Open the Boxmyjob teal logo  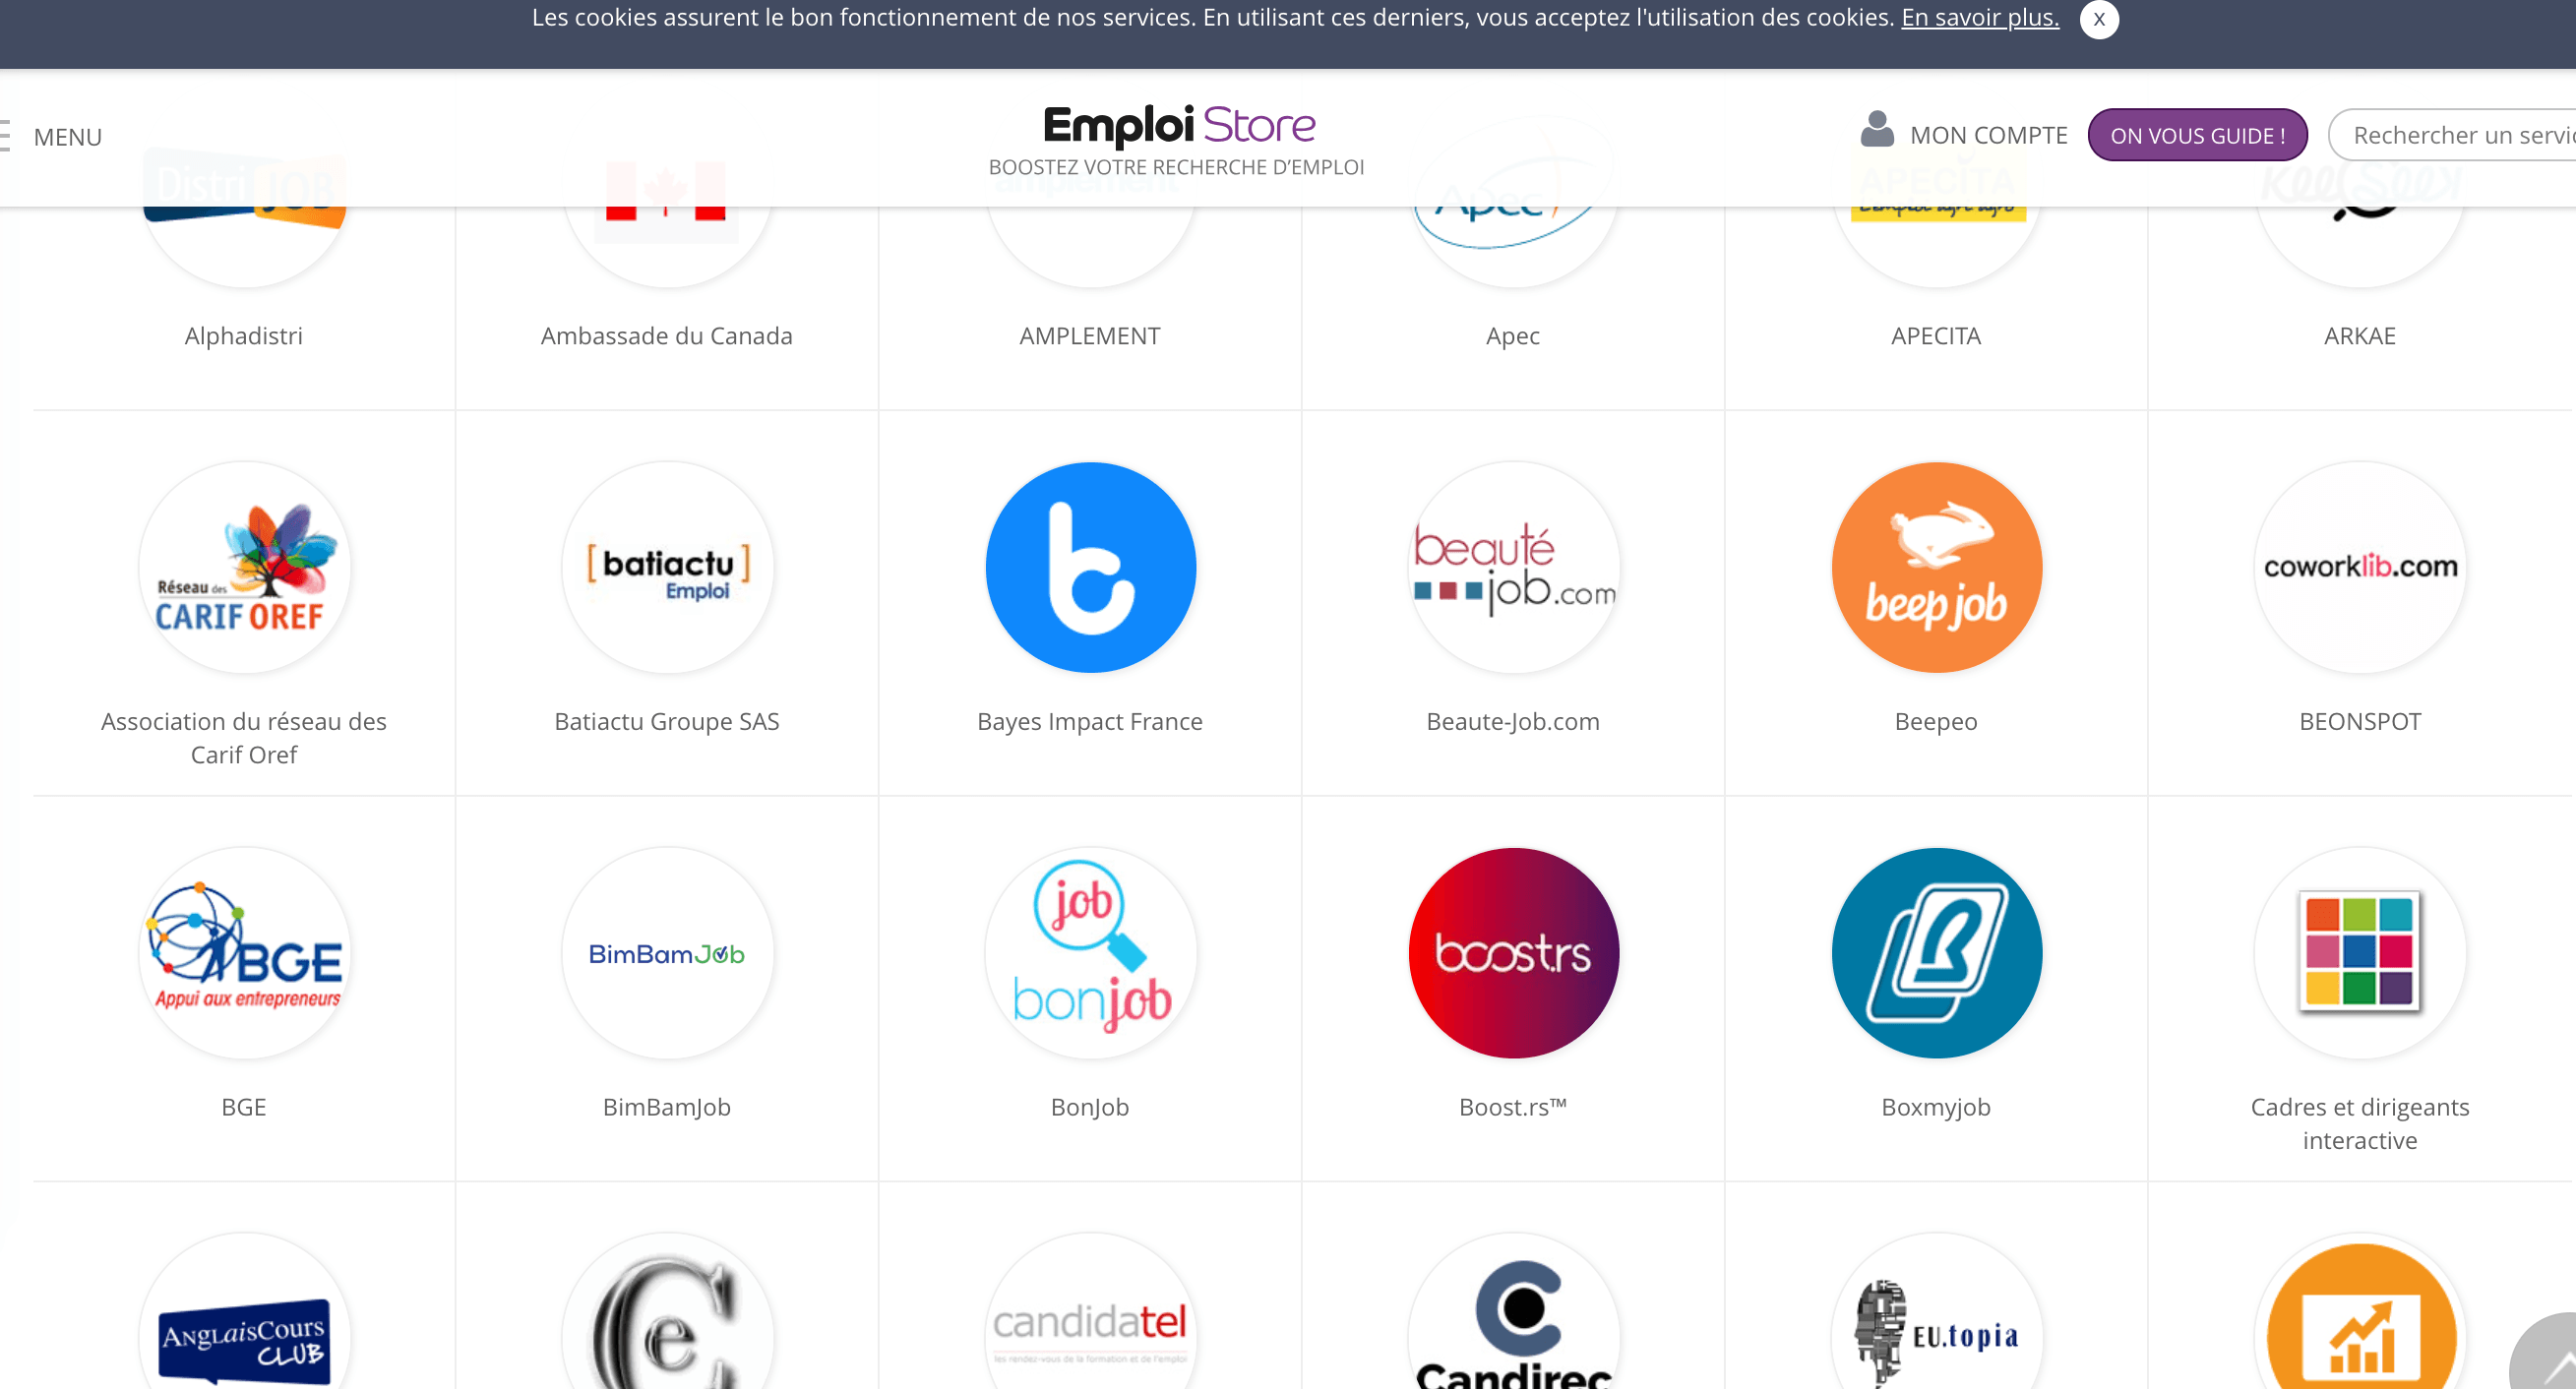tap(1936, 953)
